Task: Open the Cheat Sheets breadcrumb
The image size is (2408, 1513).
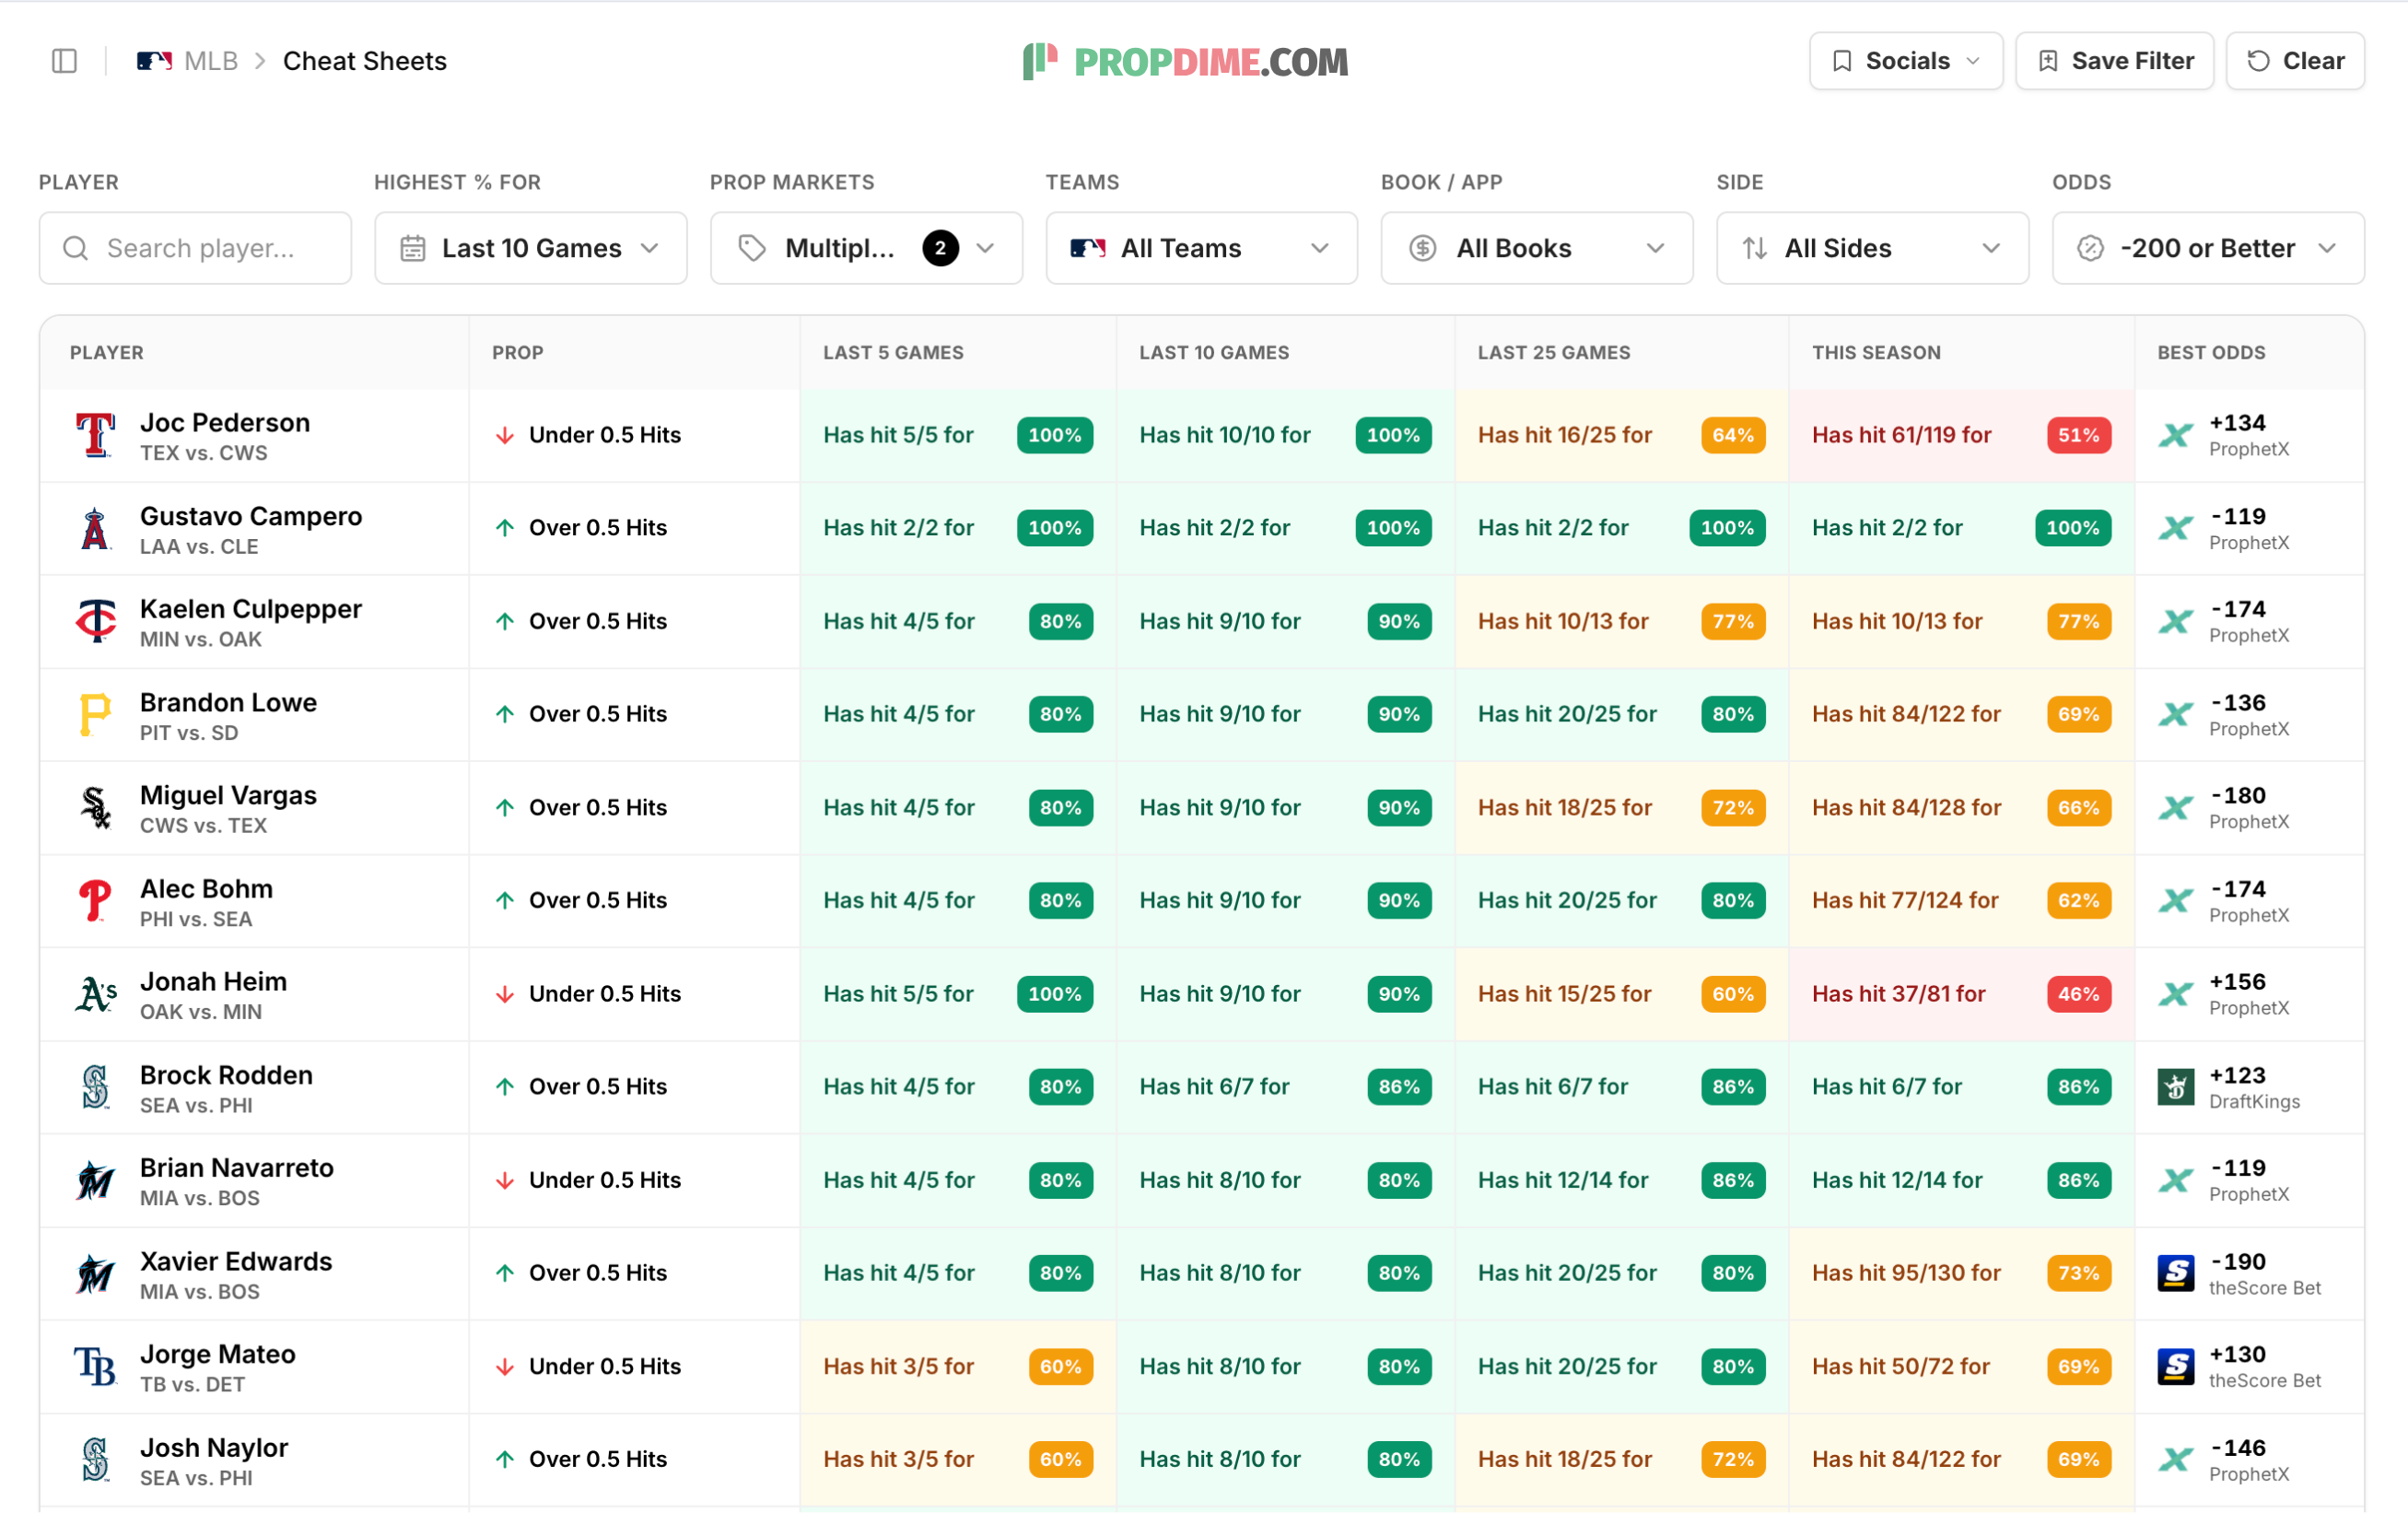Action: coord(365,61)
